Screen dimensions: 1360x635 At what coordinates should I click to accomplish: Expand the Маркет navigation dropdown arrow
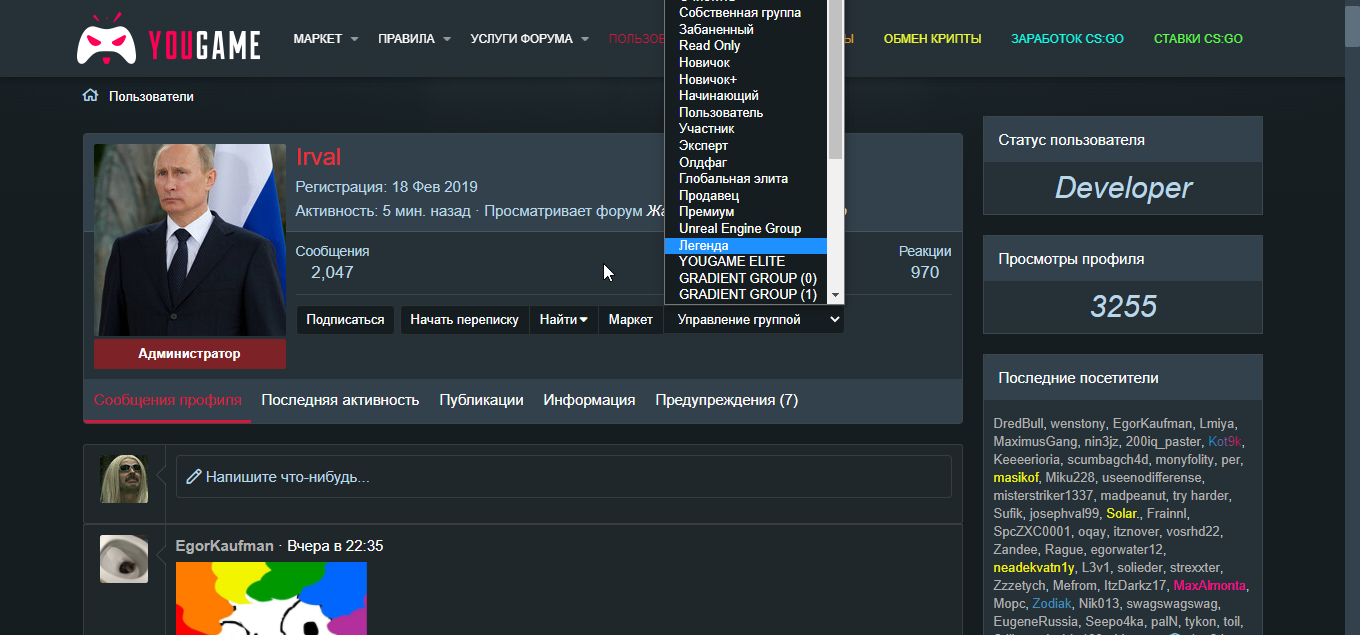[x=354, y=39]
